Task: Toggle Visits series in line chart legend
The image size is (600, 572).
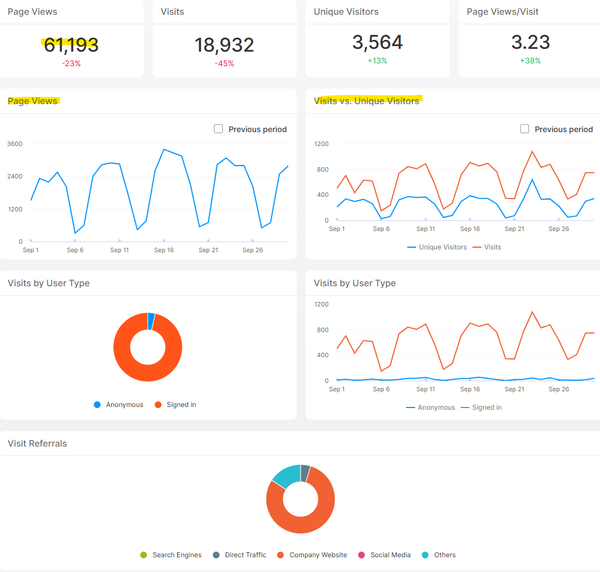Action: pyautogui.click(x=486, y=247)
